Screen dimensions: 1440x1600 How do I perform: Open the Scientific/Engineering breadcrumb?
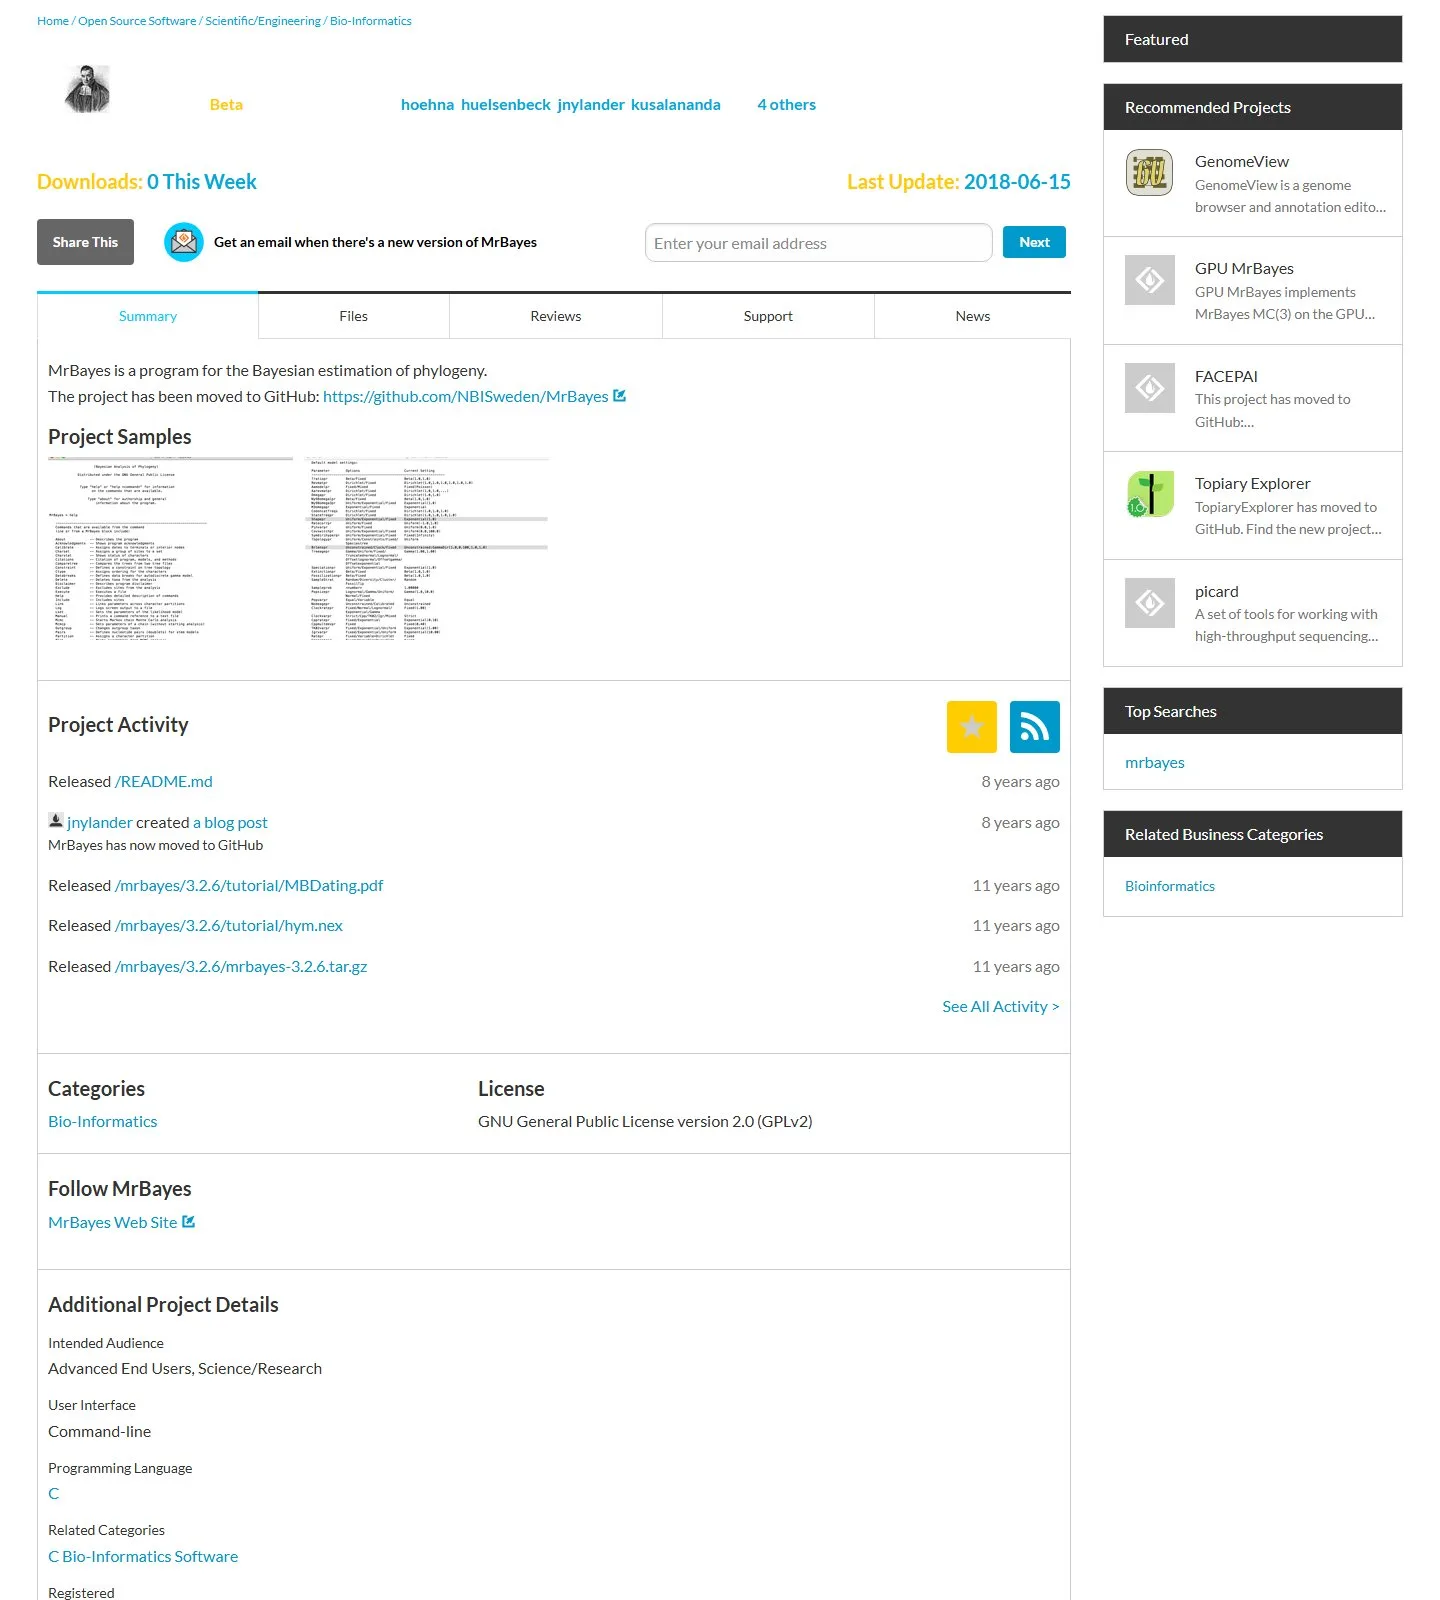coord(263,21)
